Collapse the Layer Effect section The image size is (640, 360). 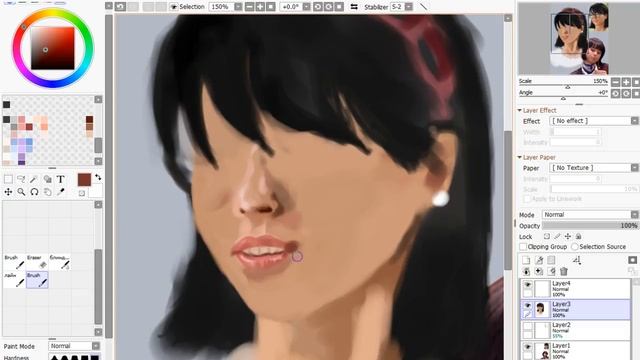520,110
